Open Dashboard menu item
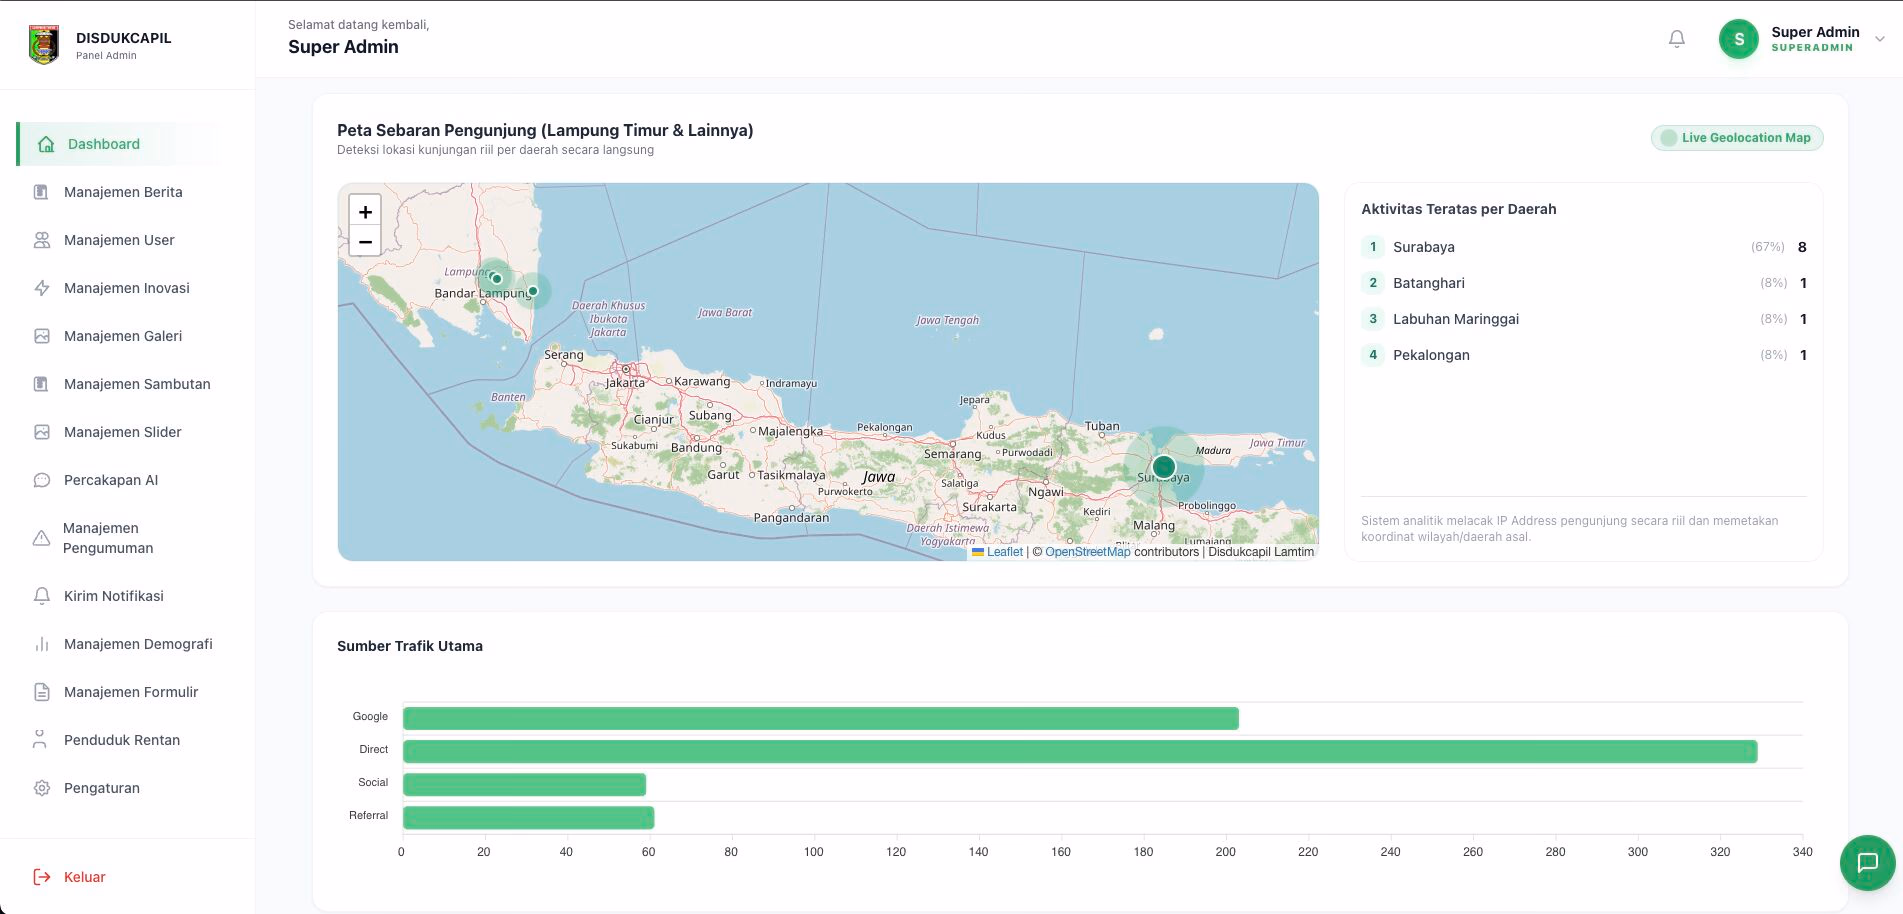 tap(118, 144)
